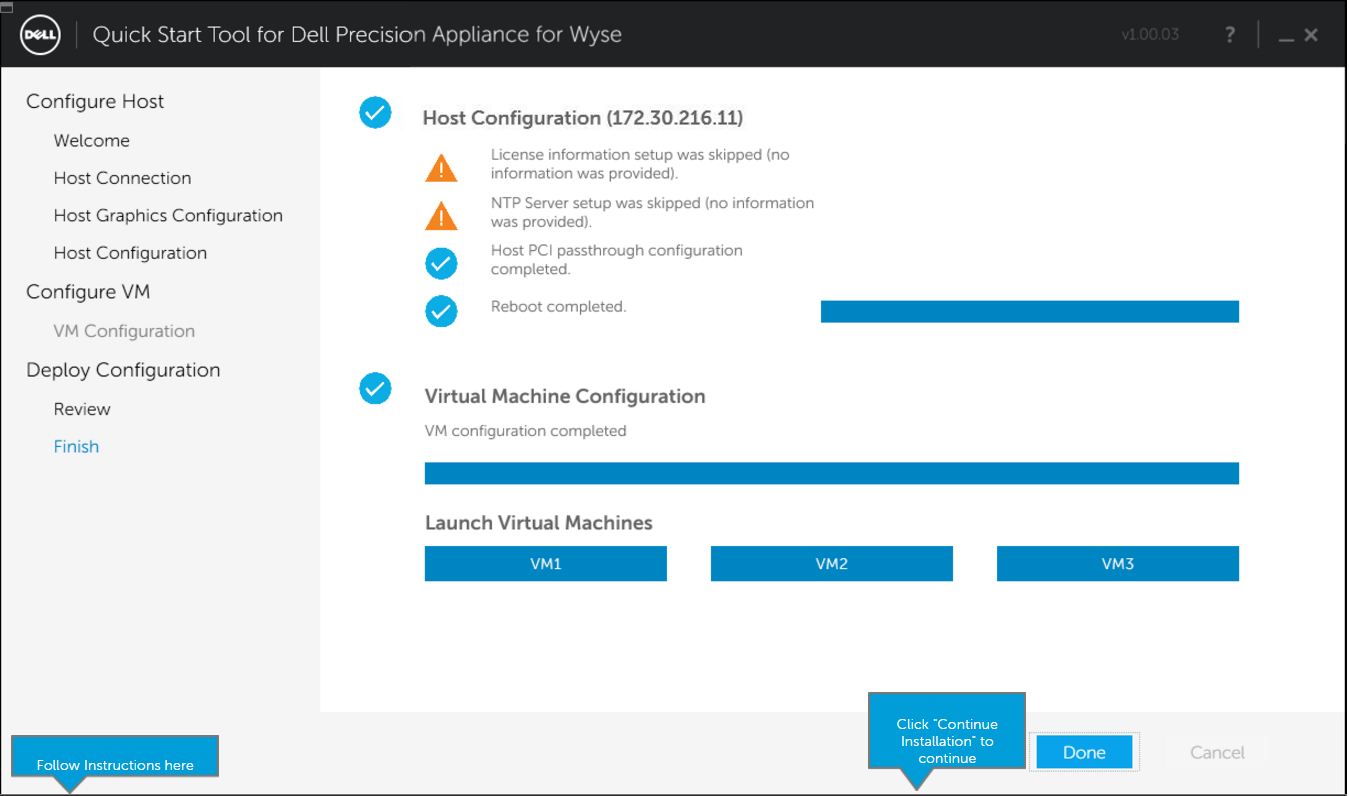Select the Finish step in sidebar
The image size is (1349, 796).
click(76, 447)
